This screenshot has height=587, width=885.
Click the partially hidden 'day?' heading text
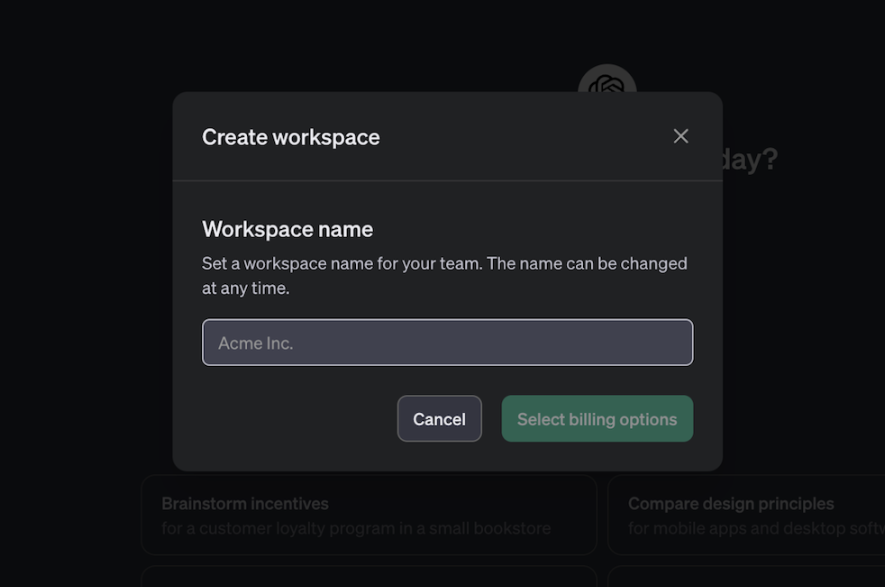coord(750,159)
